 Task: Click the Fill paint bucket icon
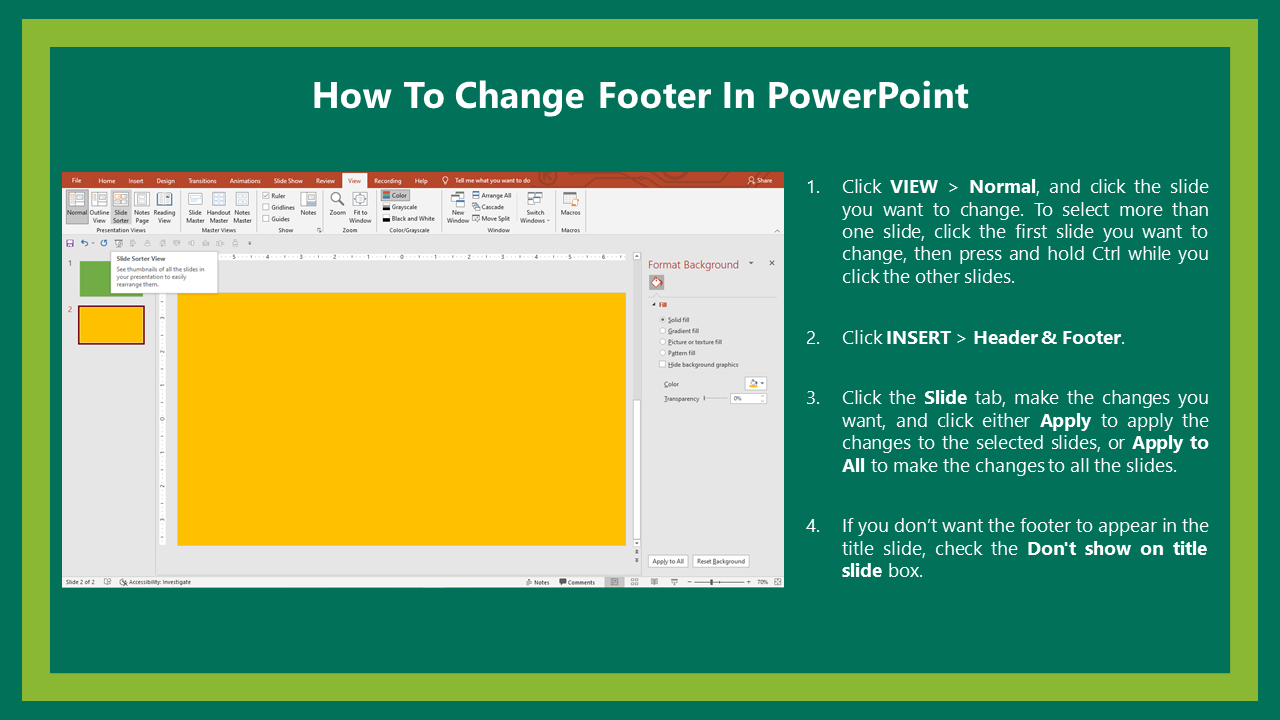(657, 283)
